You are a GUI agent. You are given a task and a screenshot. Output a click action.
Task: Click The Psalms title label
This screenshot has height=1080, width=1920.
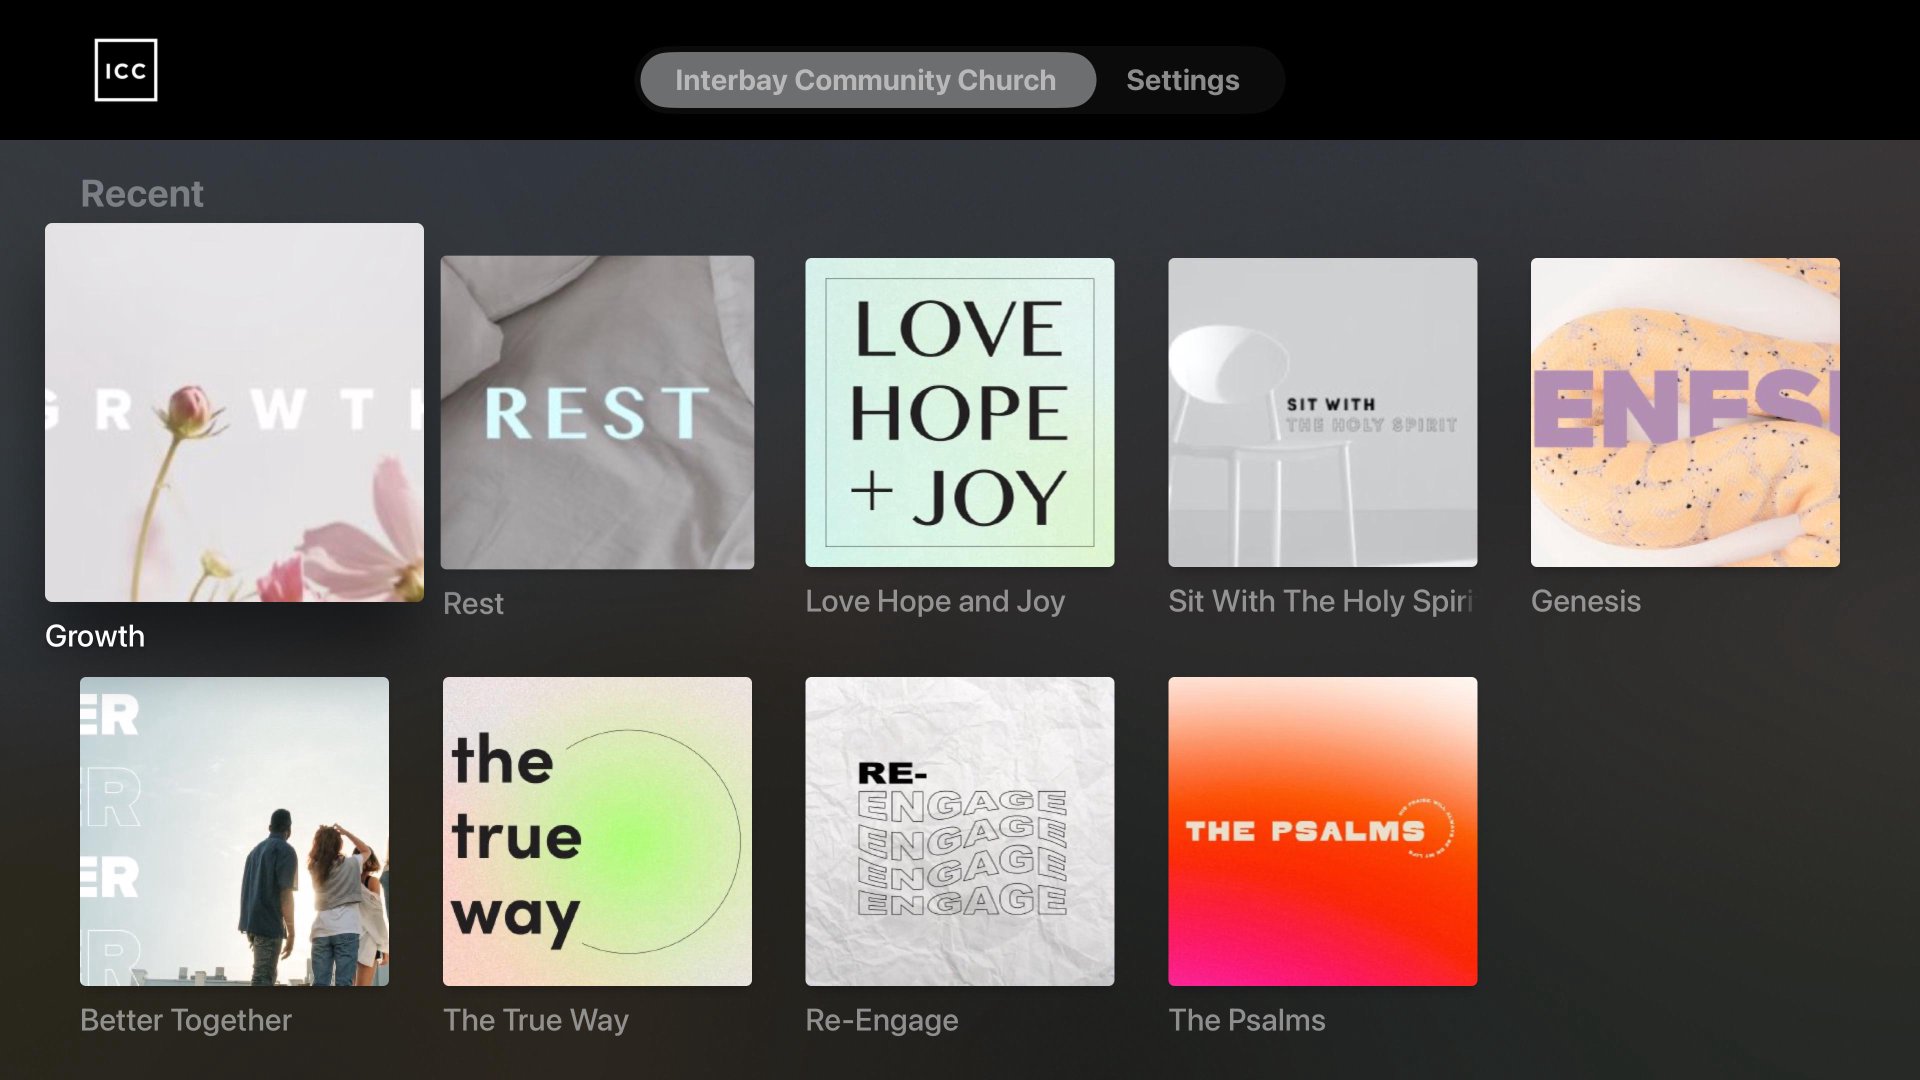(1247, 1020)
